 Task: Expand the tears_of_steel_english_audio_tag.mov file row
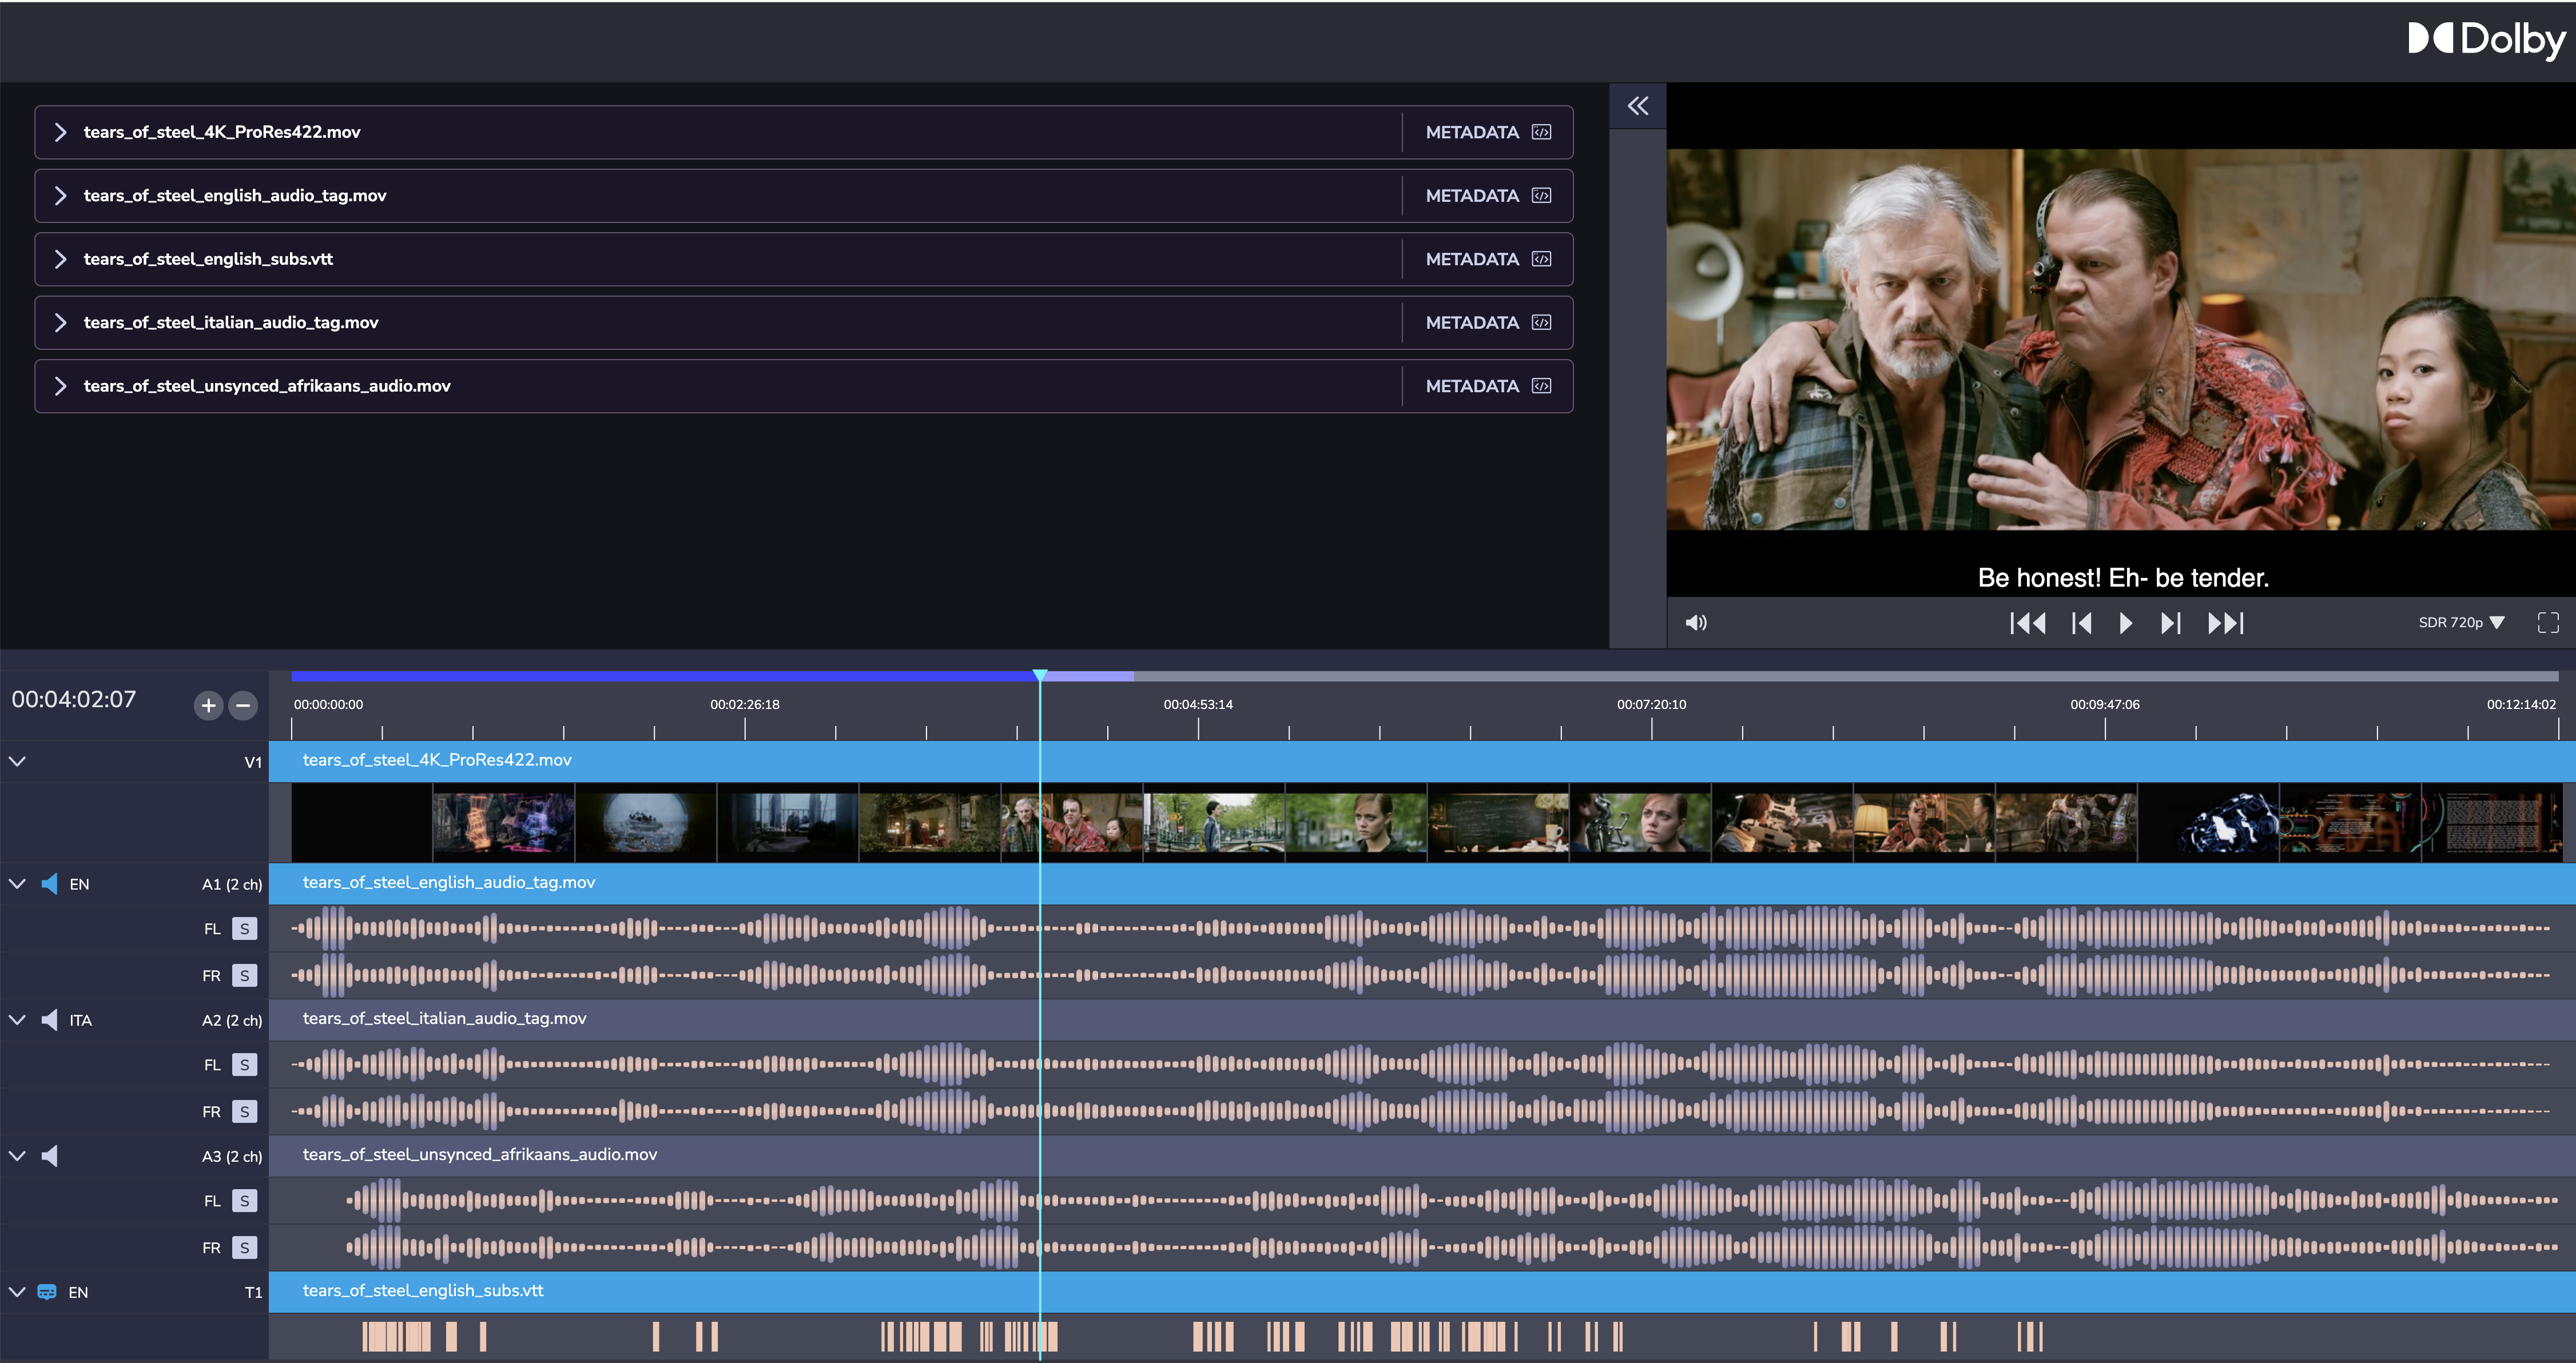coord(61,196)
